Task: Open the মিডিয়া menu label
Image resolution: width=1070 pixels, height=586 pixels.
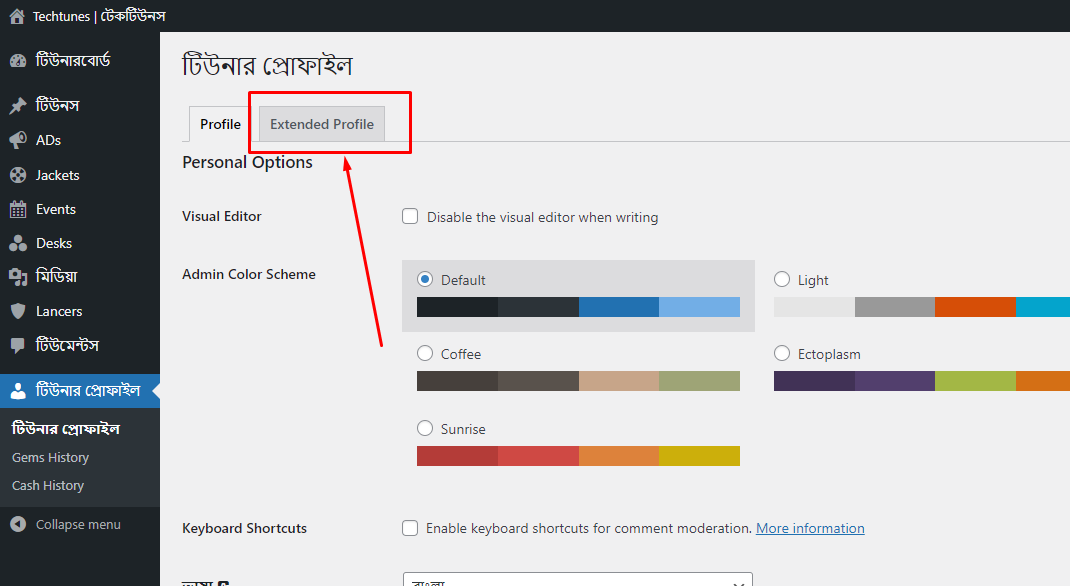Action: pos(57,276)
